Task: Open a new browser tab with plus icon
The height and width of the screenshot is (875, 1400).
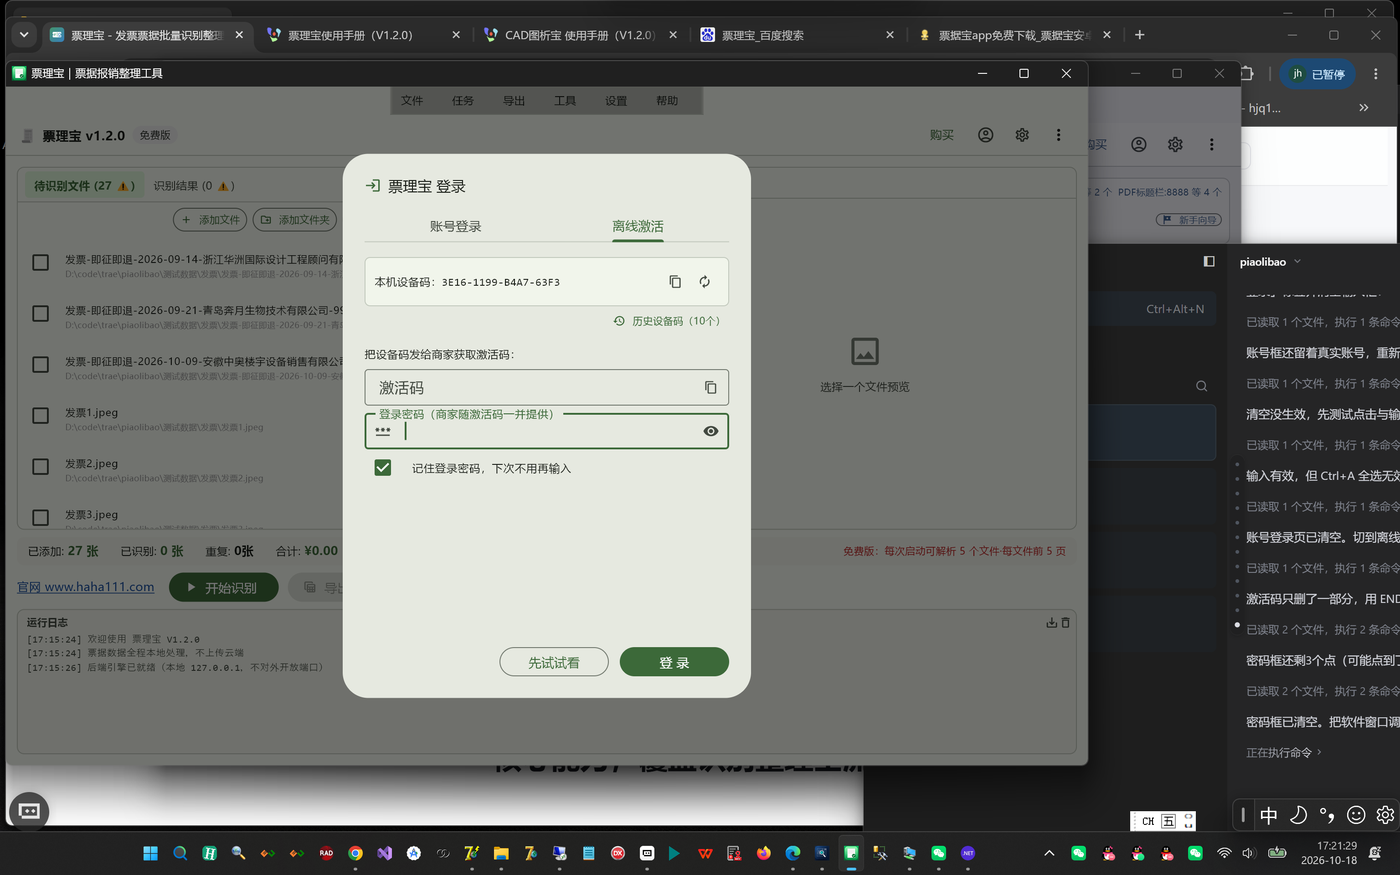Action: coord(1139,34)
